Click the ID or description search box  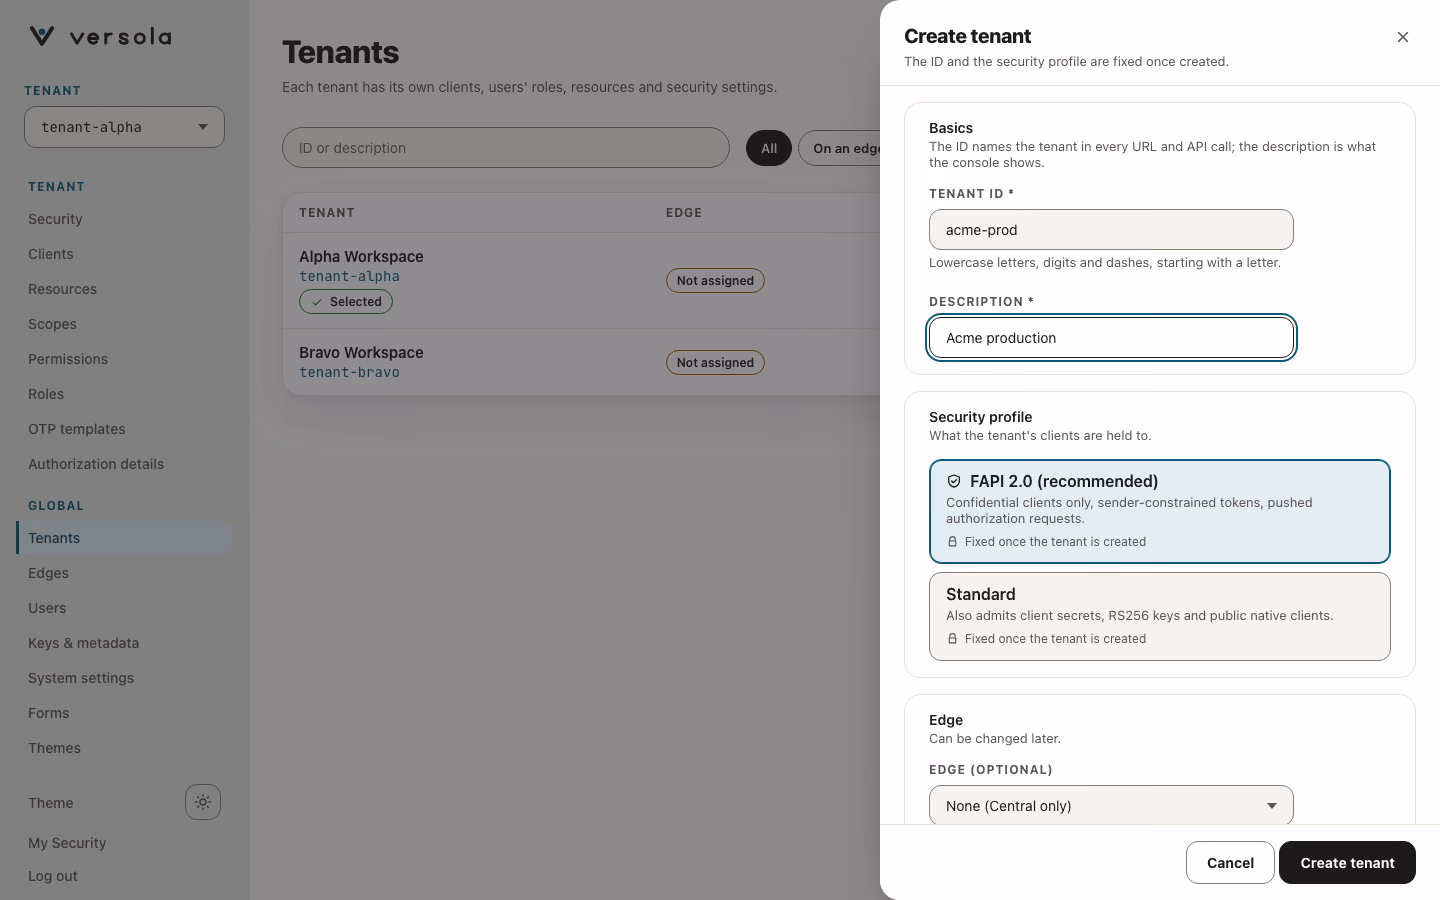pos(506,148)
